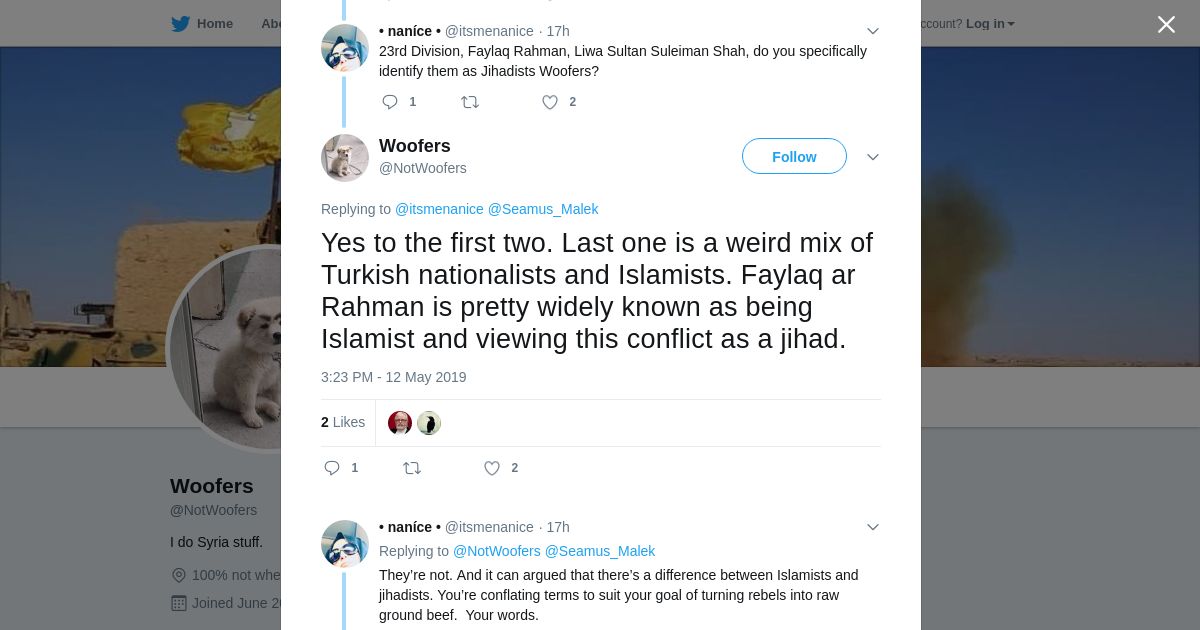Retweet the main Woofers tweet
The image size is (1200, 630).
412,468
